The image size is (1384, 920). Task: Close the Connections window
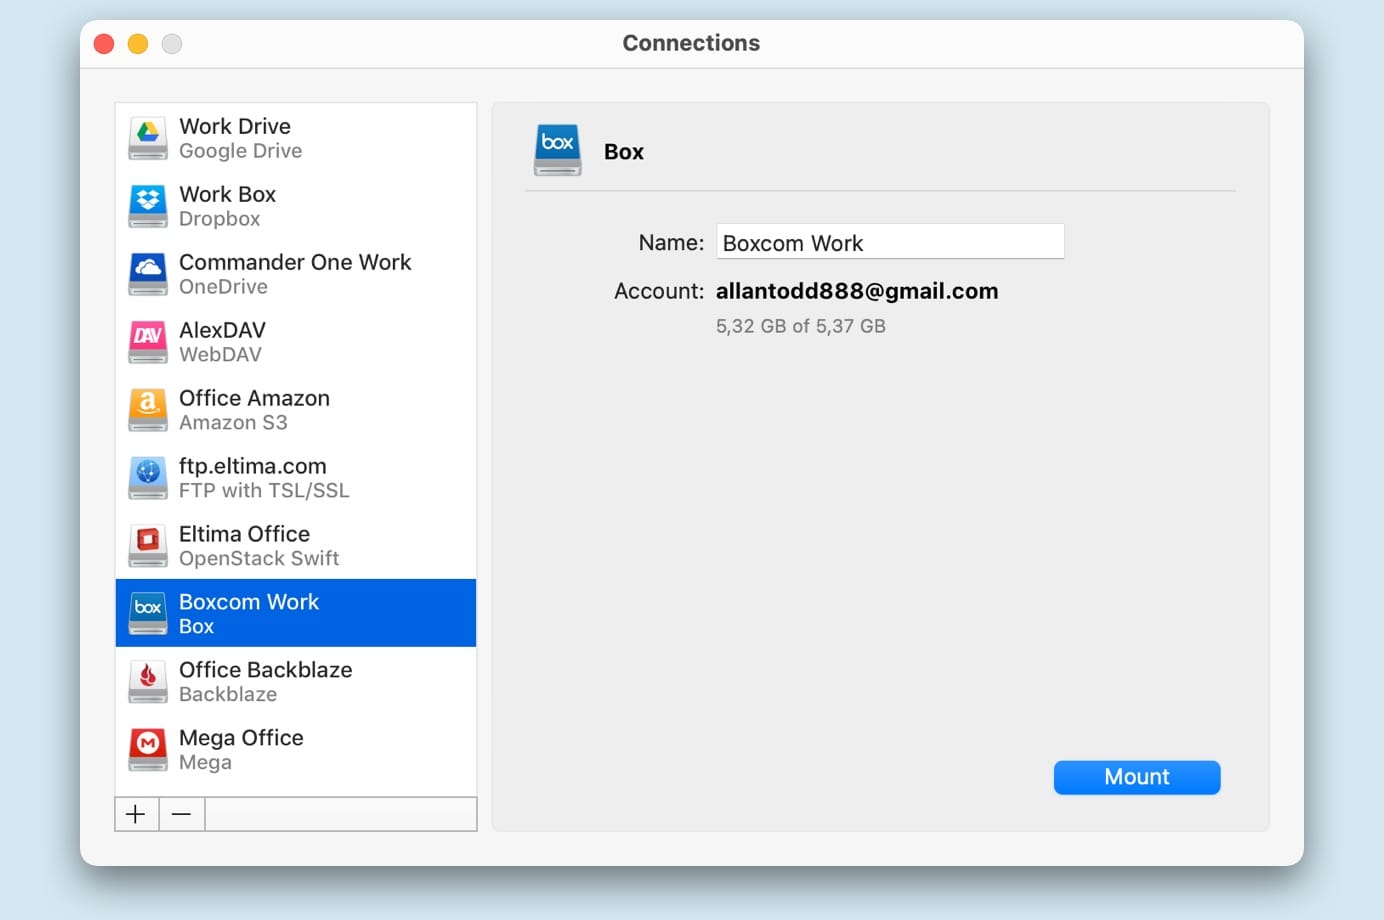[x=104, y=44]
